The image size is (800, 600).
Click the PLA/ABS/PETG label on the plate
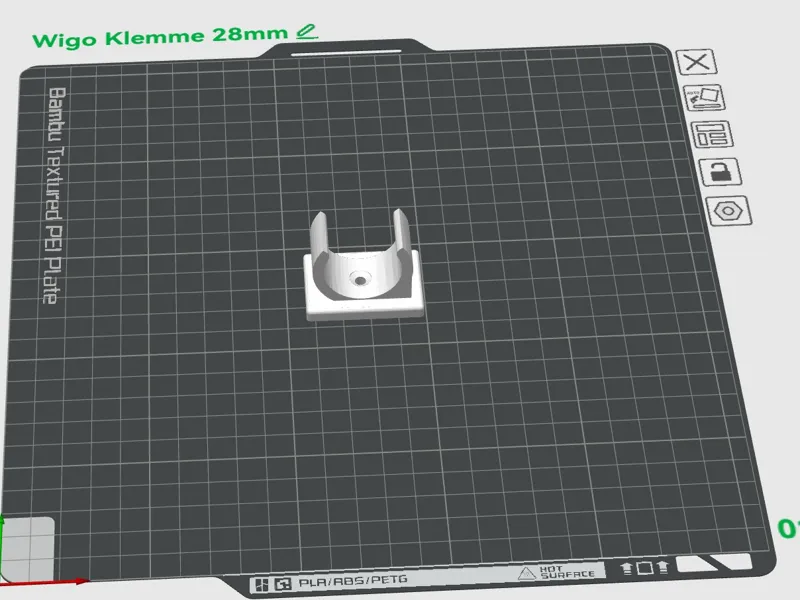tap(353, 581)
